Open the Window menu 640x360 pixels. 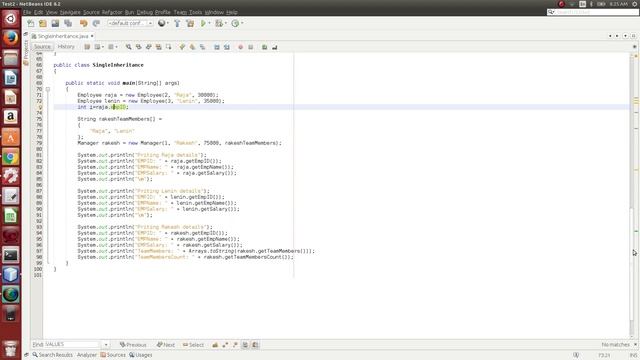point(214,12)
